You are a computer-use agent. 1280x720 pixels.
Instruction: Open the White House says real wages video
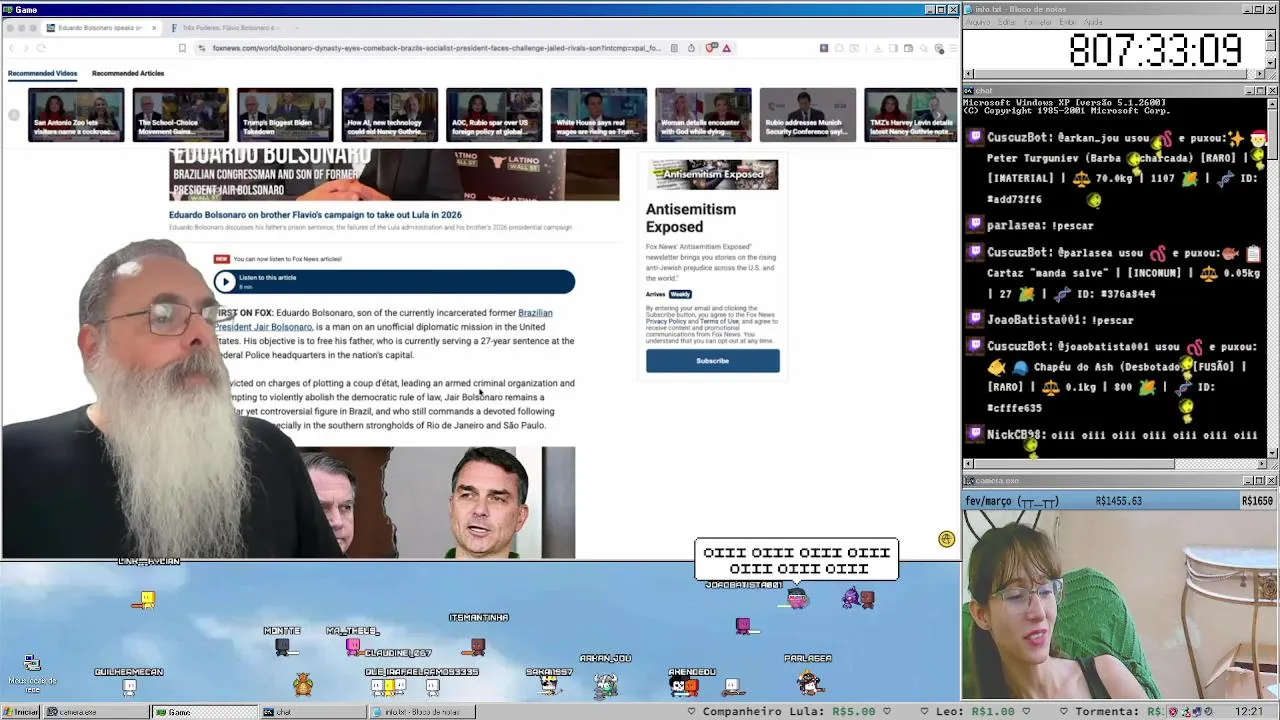tap(598, 115)
